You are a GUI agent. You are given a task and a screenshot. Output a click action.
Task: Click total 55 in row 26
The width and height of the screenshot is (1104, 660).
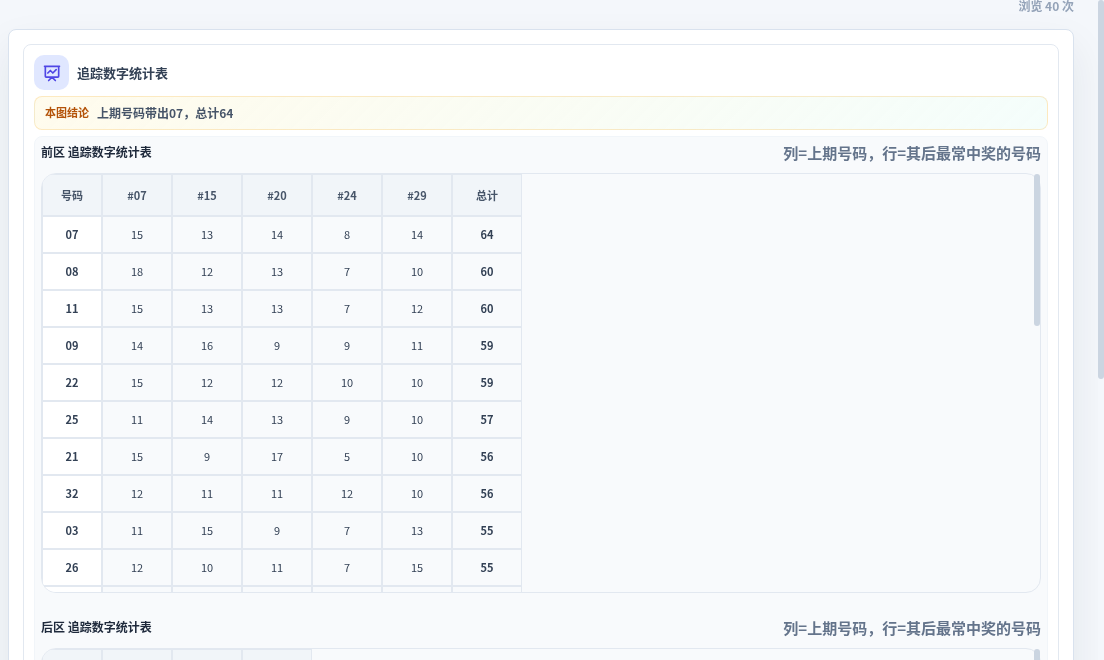coord(487,568)
